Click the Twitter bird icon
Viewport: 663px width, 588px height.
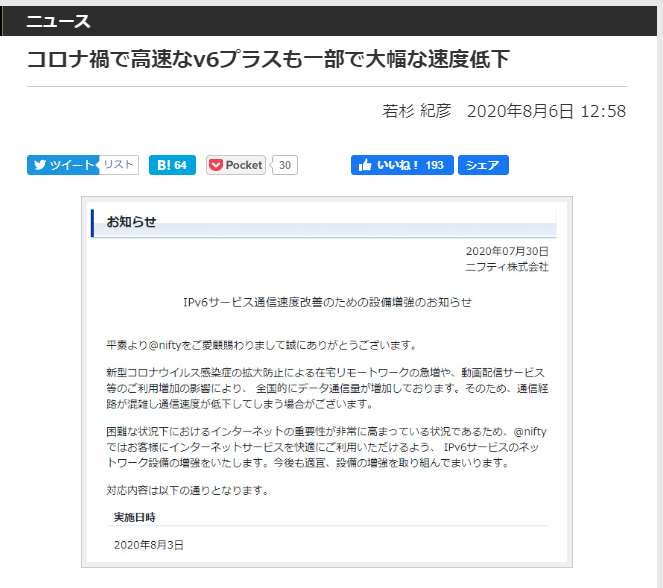tap(40, 165)
